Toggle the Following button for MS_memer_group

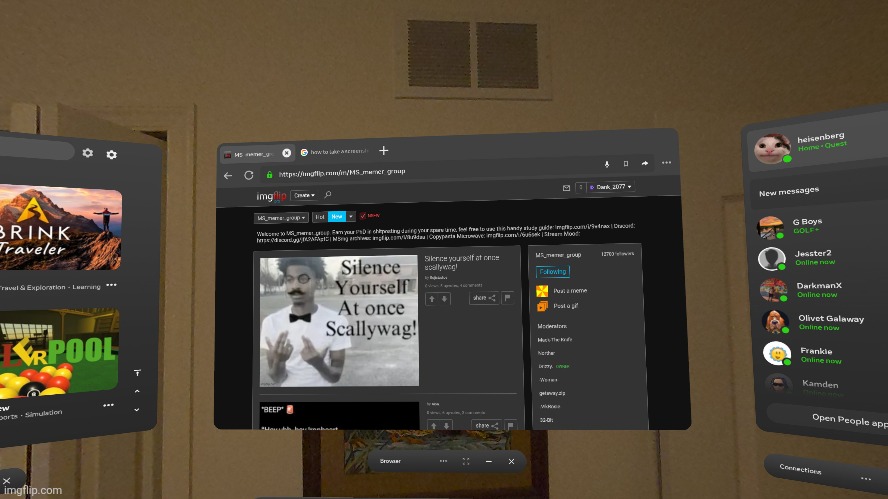pyautogui.click(x=553, y=272)
